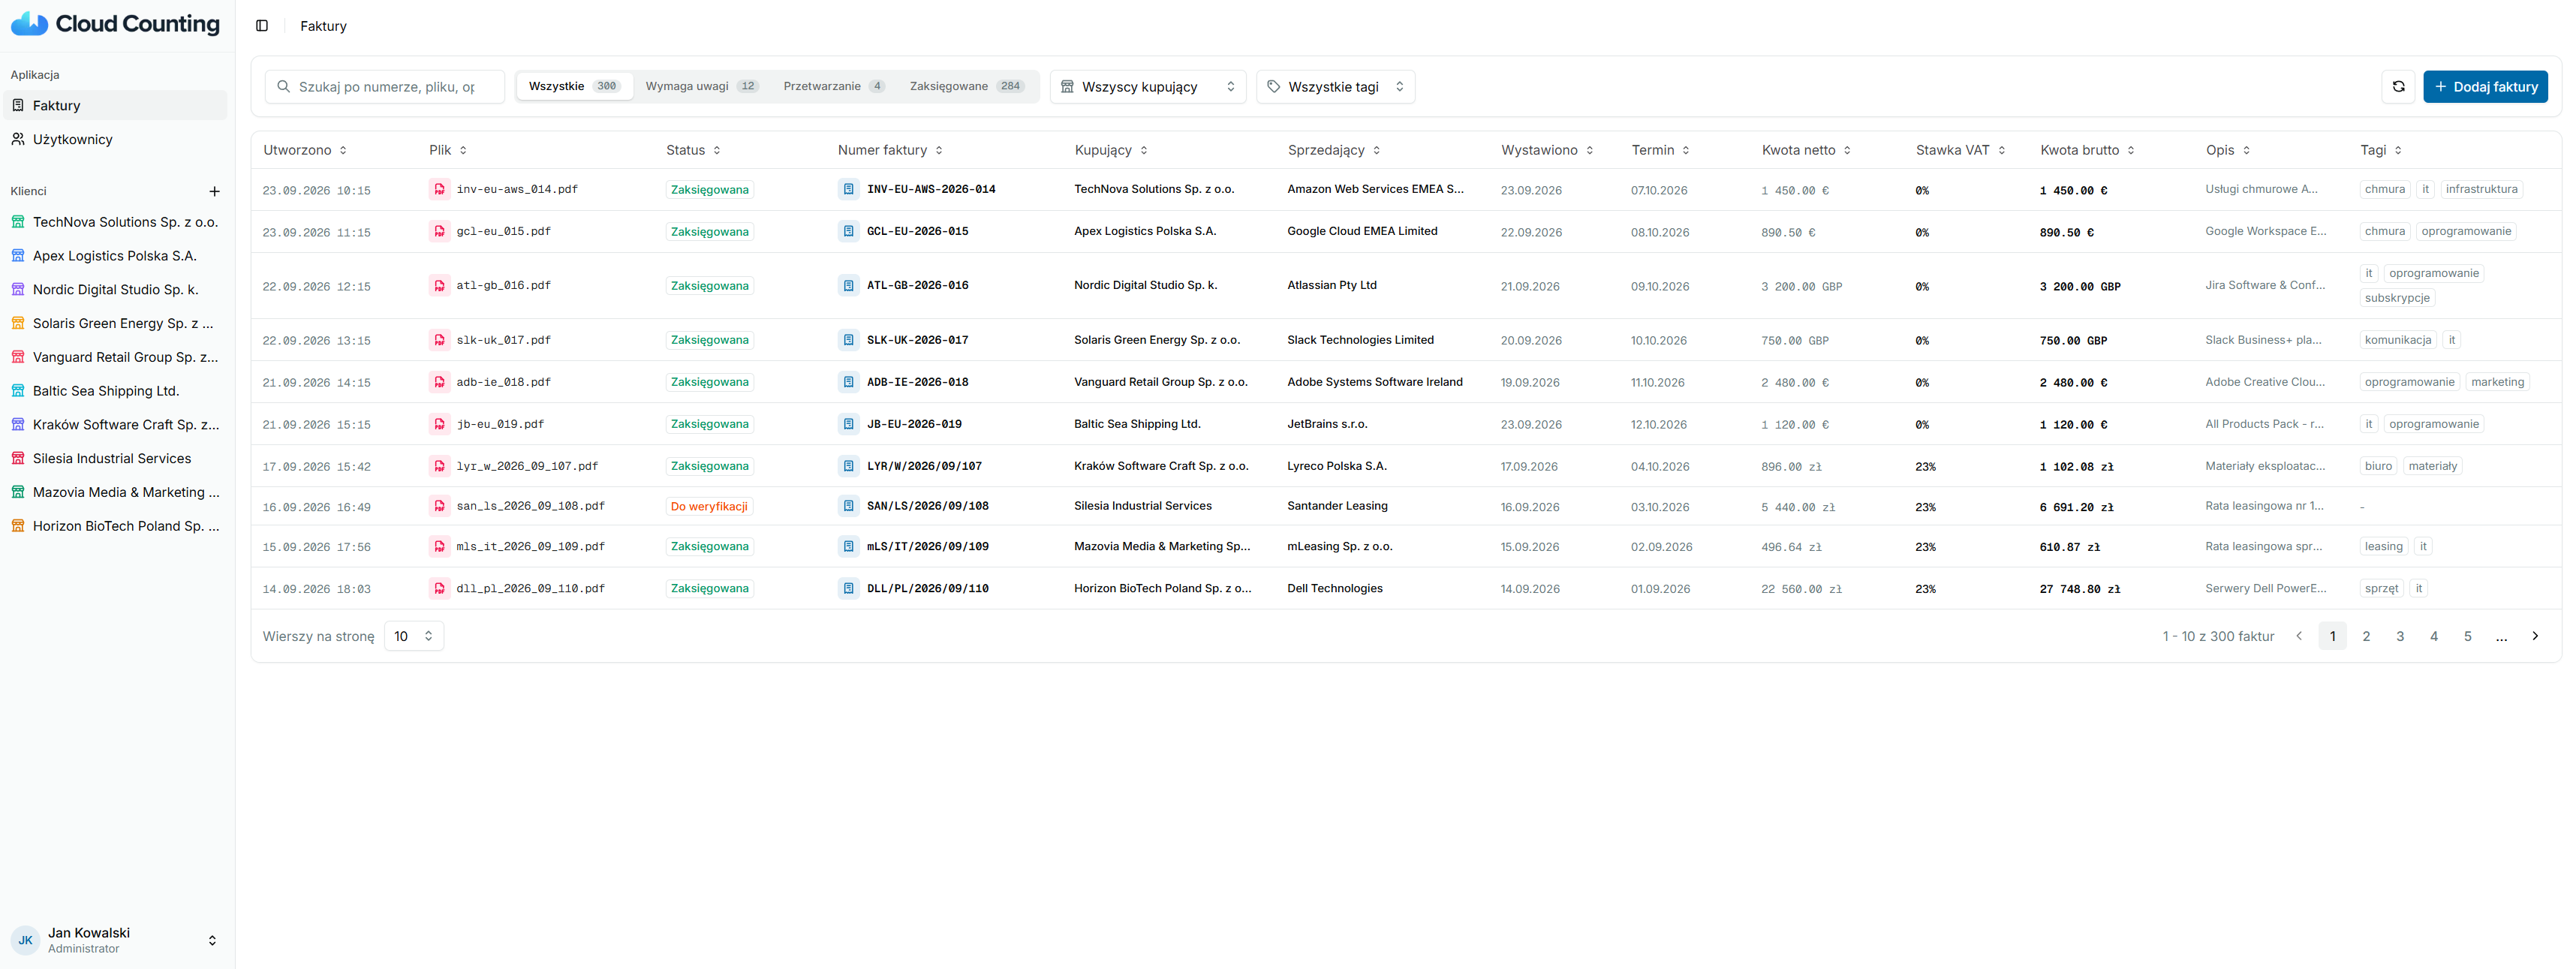Go to page 5
The height and width of the screenshot is (969, 2576).
click(x=2467, y=636)
